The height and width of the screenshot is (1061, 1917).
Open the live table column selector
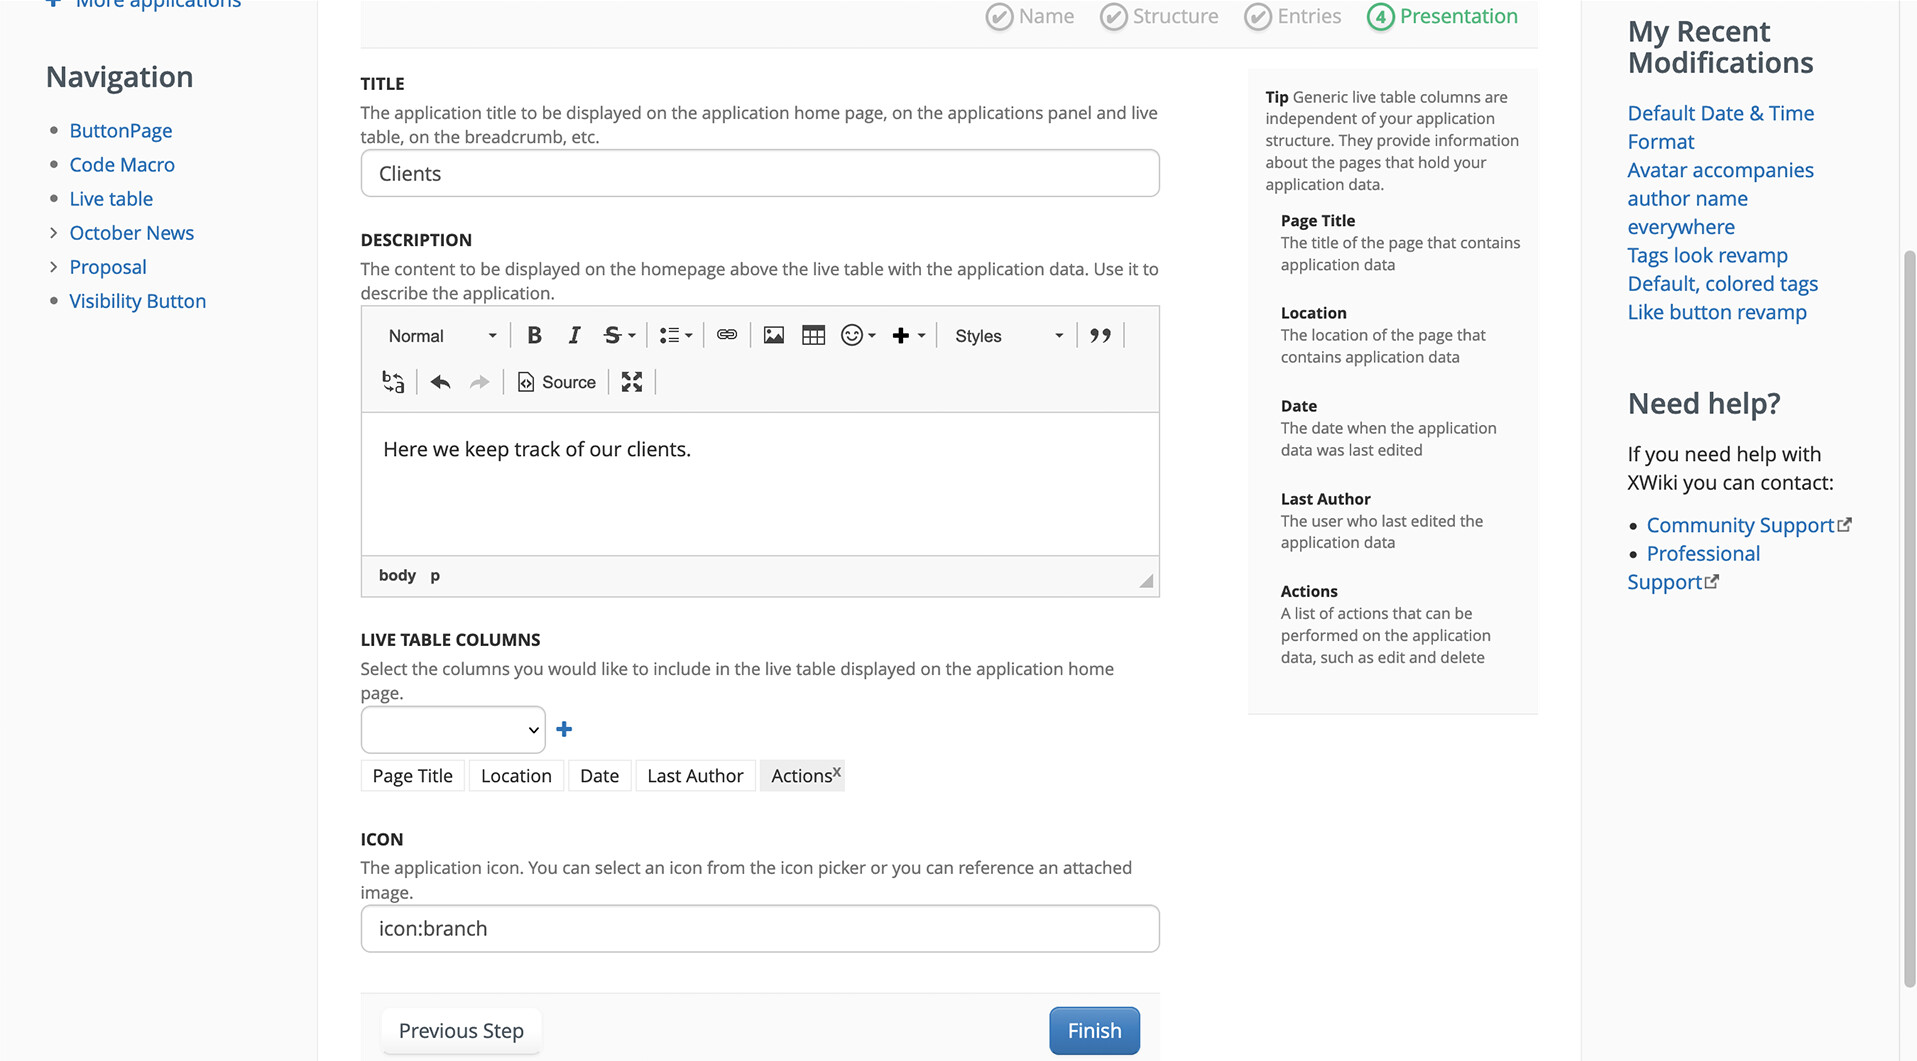(453, 730)
